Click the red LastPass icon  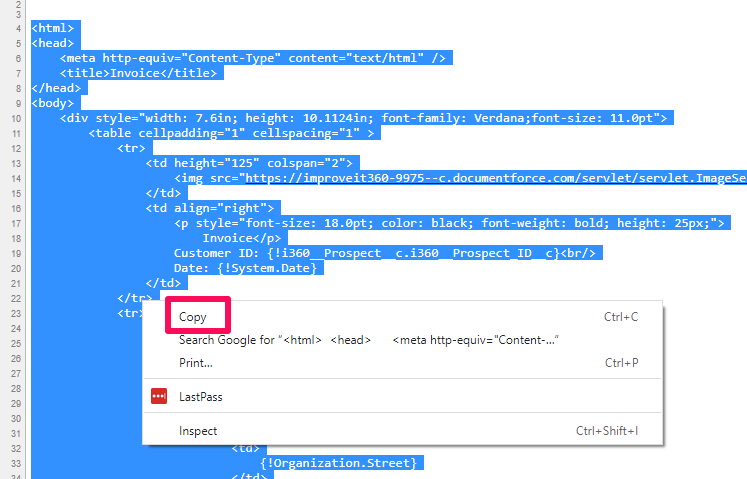[x=159, y=396]
